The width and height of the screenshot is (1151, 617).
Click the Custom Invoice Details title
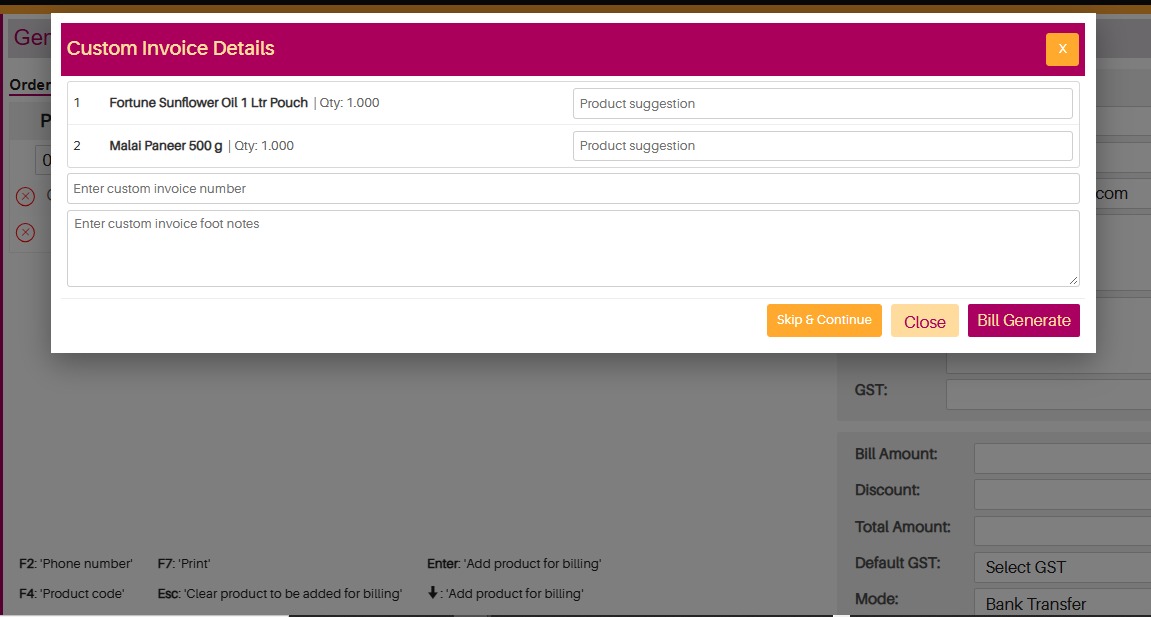(x=170, y=48)
